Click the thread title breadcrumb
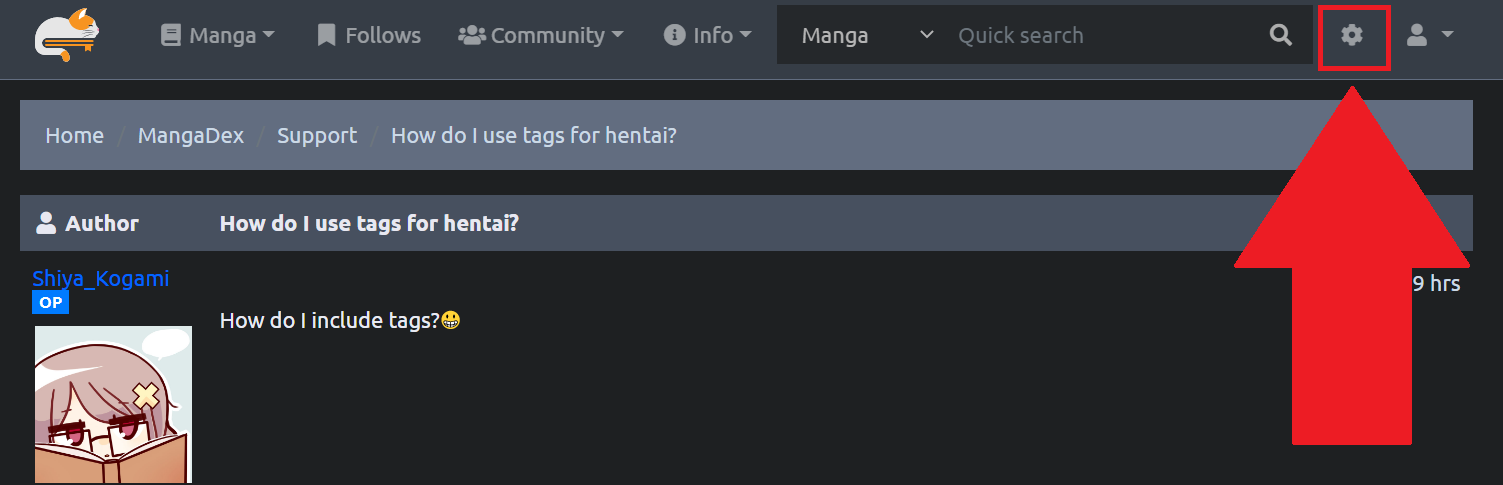Viewport: 1503px width, 485px height. point(533,135)
